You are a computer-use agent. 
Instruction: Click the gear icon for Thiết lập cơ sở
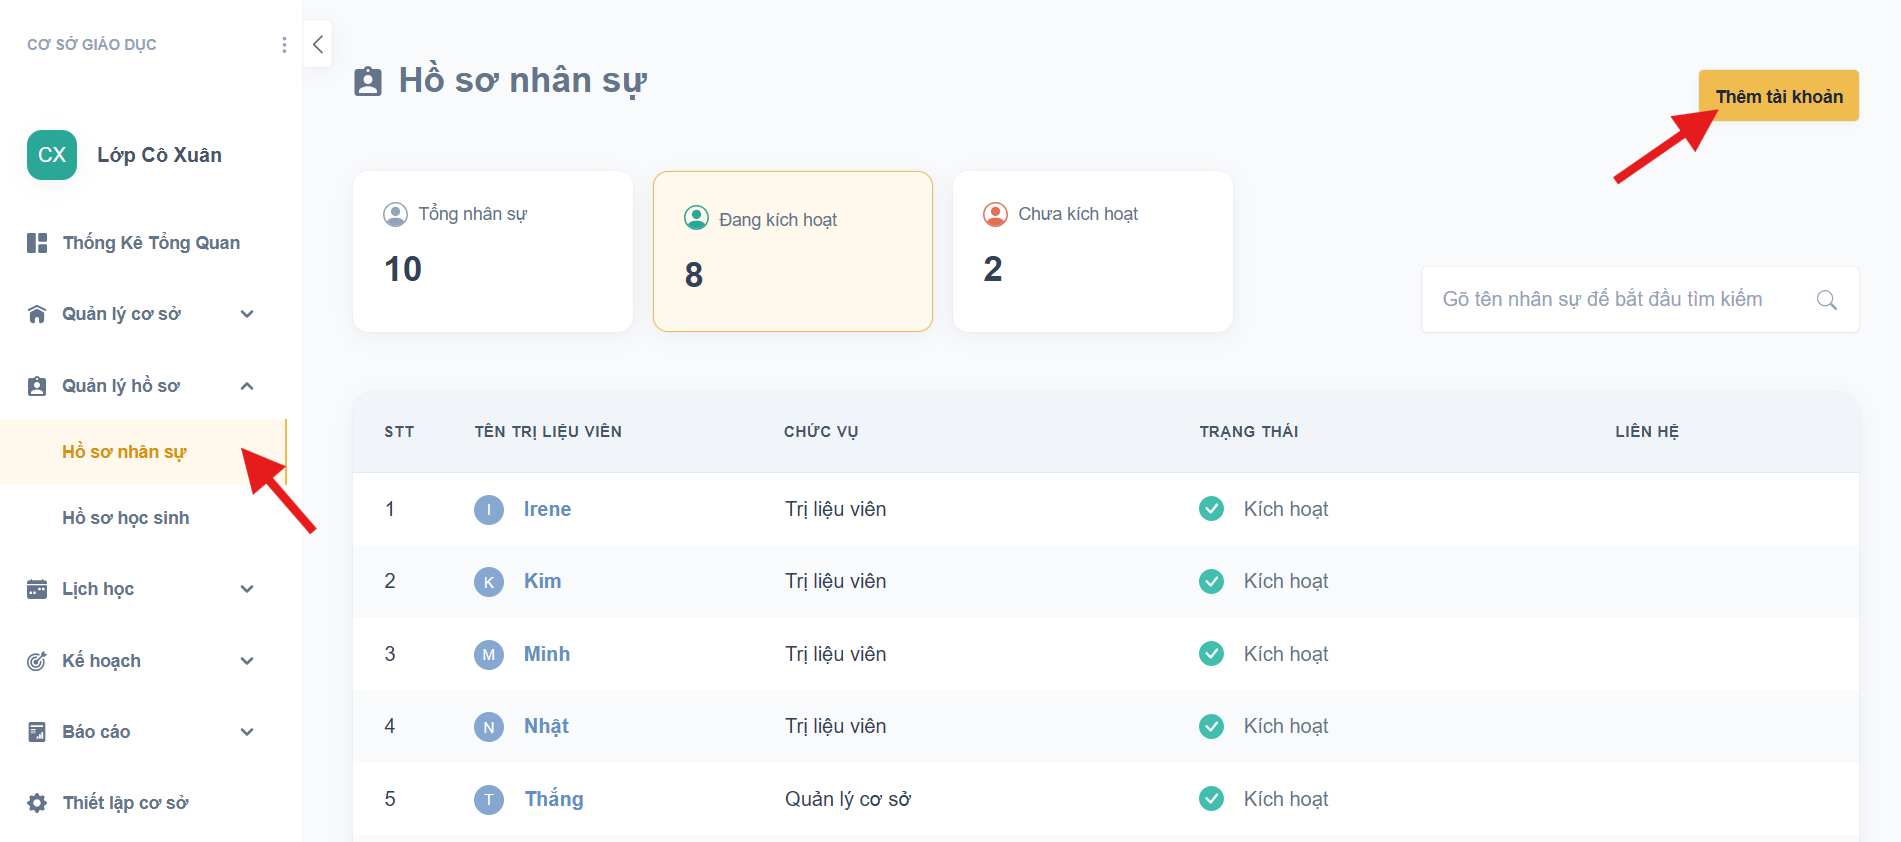point(37,803)
